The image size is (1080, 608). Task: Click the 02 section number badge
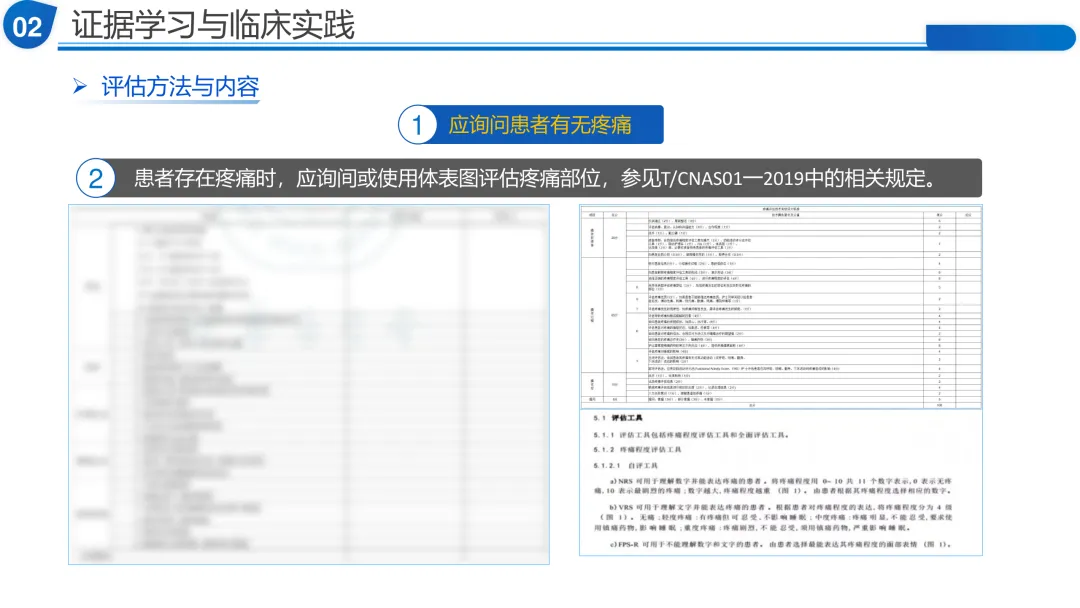pyautogui.click(x=28, y=25)
